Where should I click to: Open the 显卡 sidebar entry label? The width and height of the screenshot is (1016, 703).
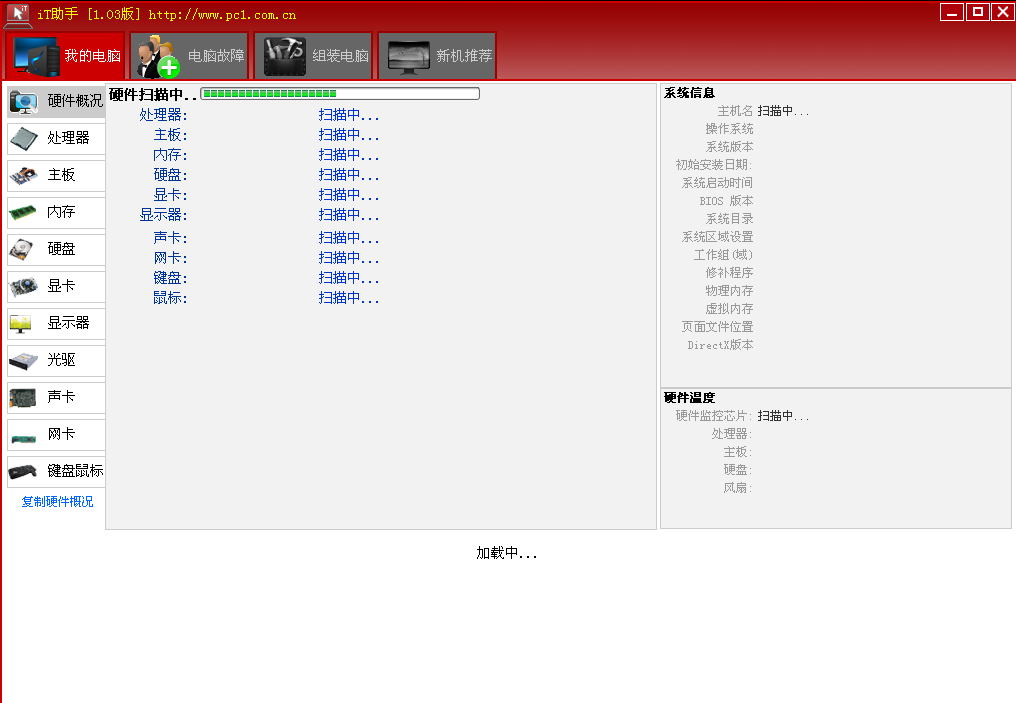point(62,286)
